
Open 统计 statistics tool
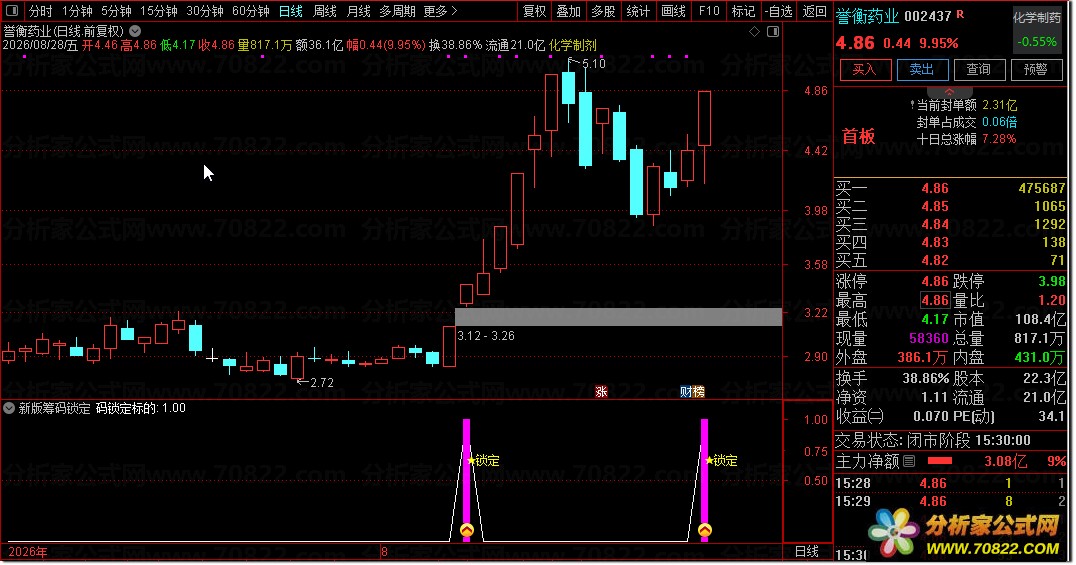pos(638,11)
